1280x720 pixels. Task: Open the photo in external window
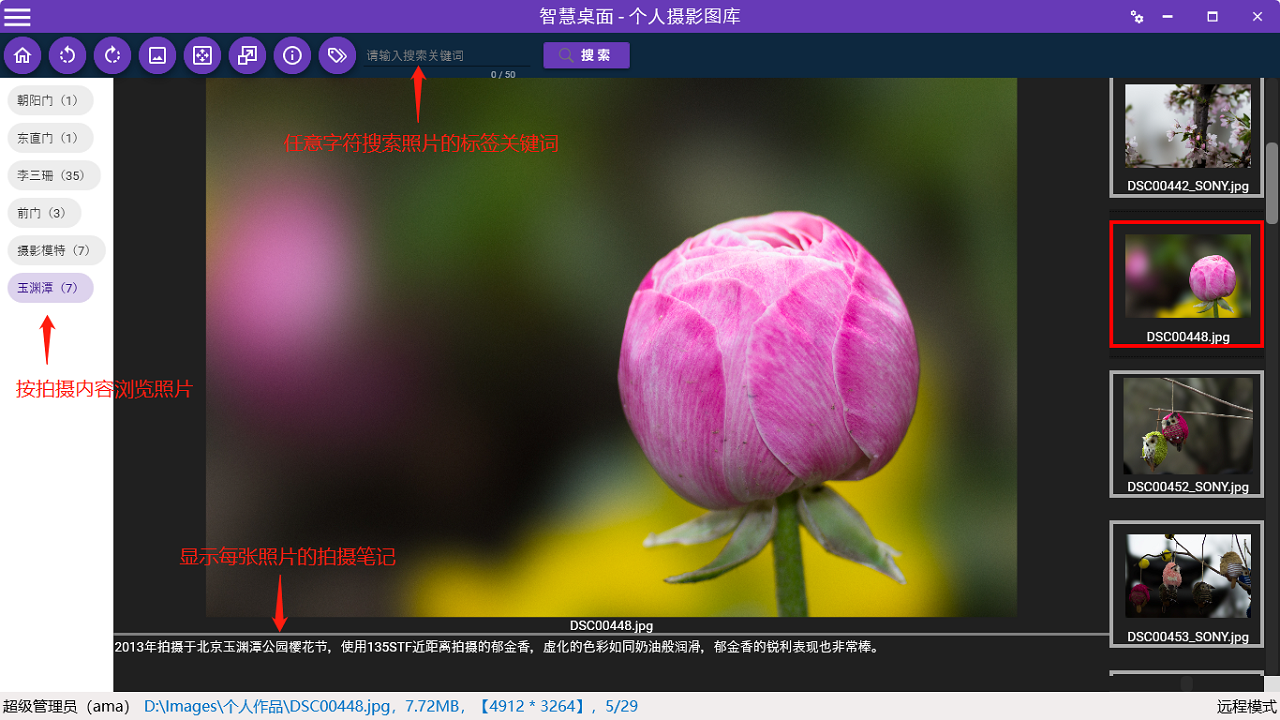(247, 55)
